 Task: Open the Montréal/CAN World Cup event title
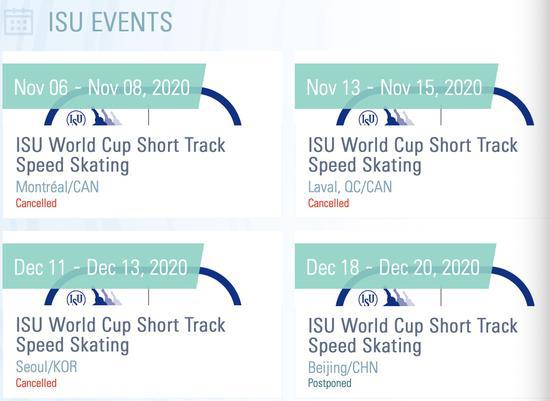tap(120, 155)
